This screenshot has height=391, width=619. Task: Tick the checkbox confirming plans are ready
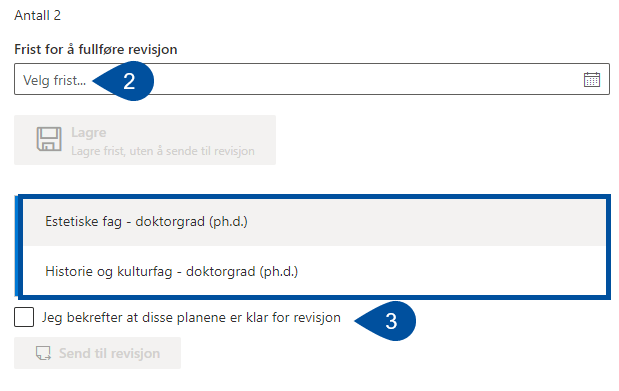point(24,317)
